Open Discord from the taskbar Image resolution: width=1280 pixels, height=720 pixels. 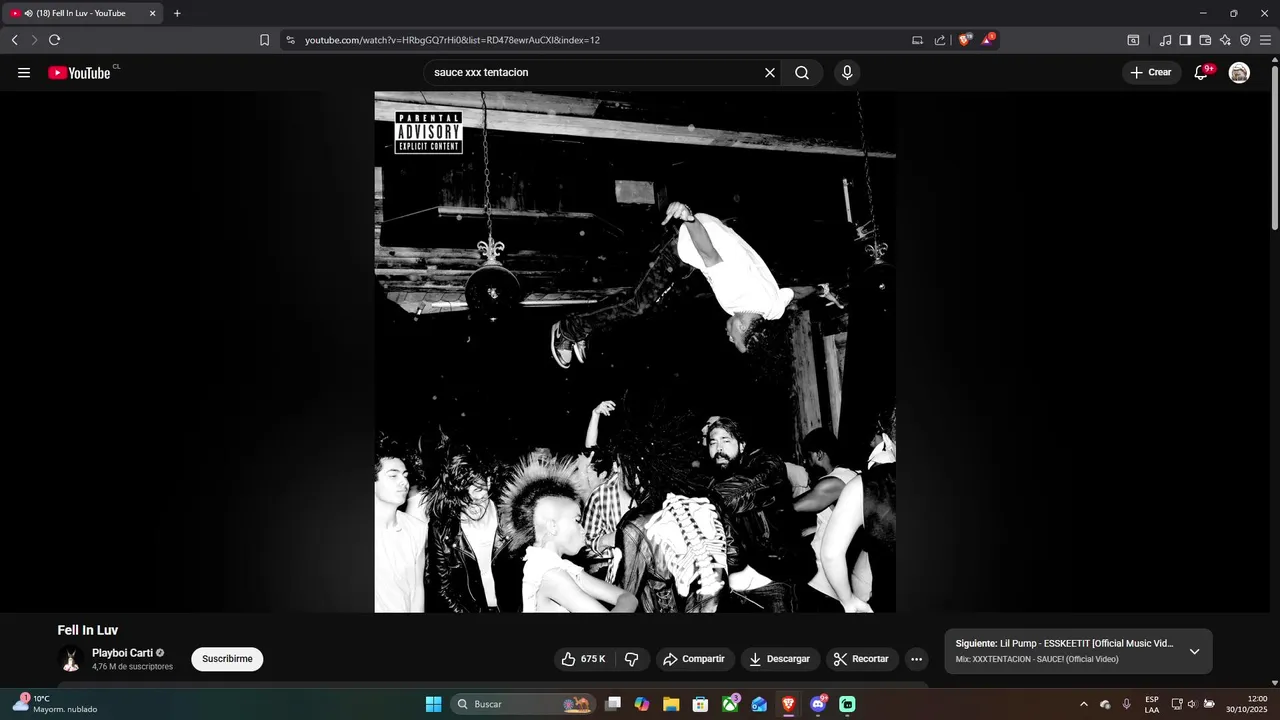(818, 704)
